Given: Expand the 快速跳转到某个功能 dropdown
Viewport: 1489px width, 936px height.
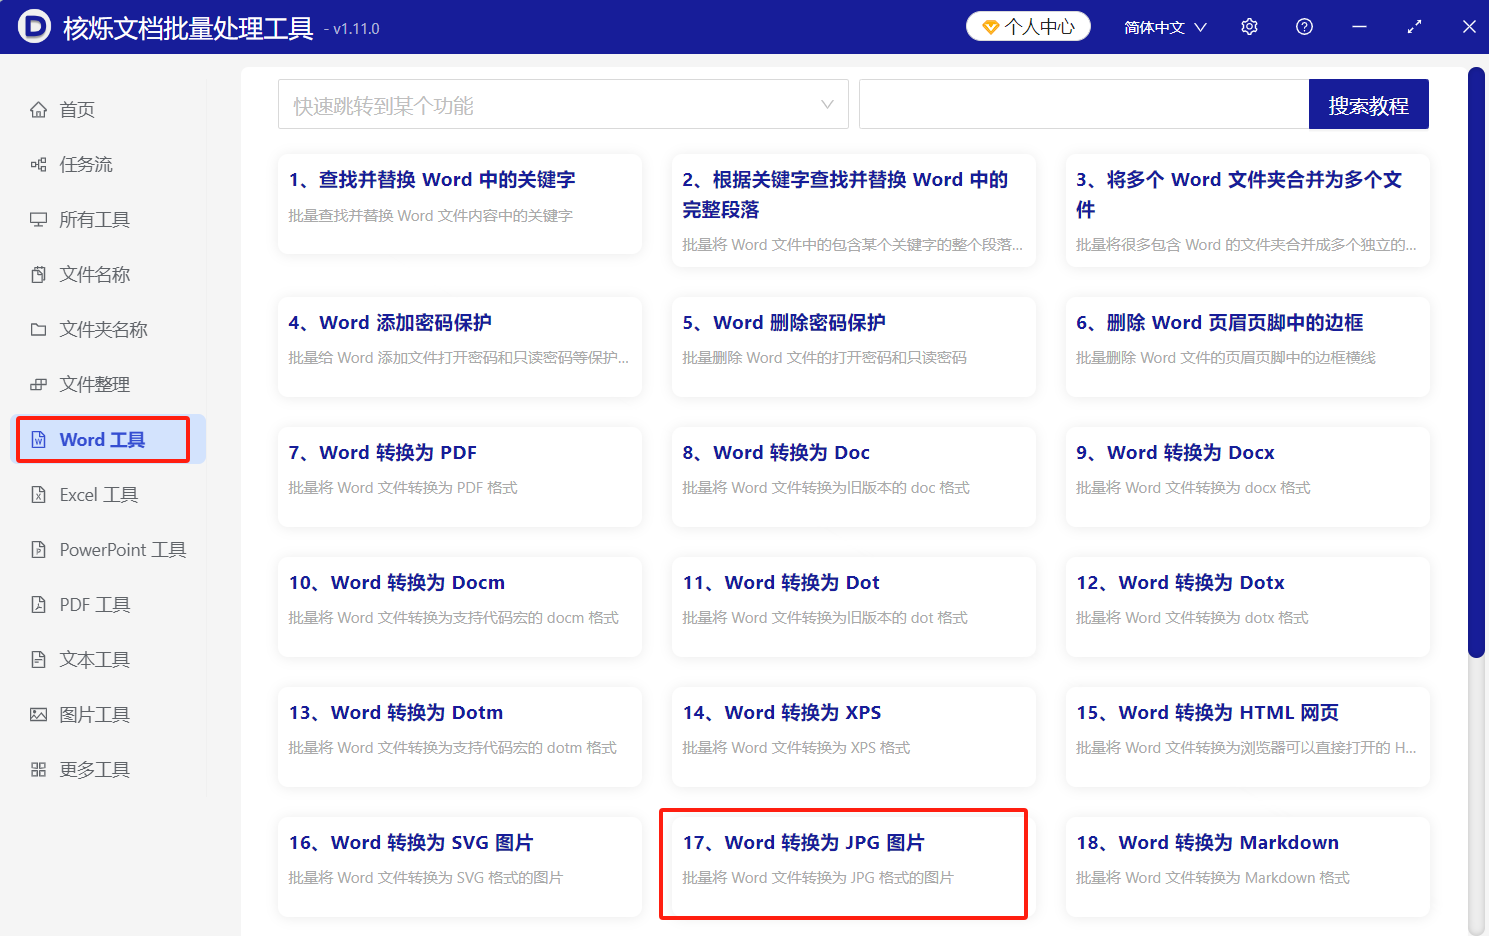Looking at the screenshot, I should pos(562,104).
